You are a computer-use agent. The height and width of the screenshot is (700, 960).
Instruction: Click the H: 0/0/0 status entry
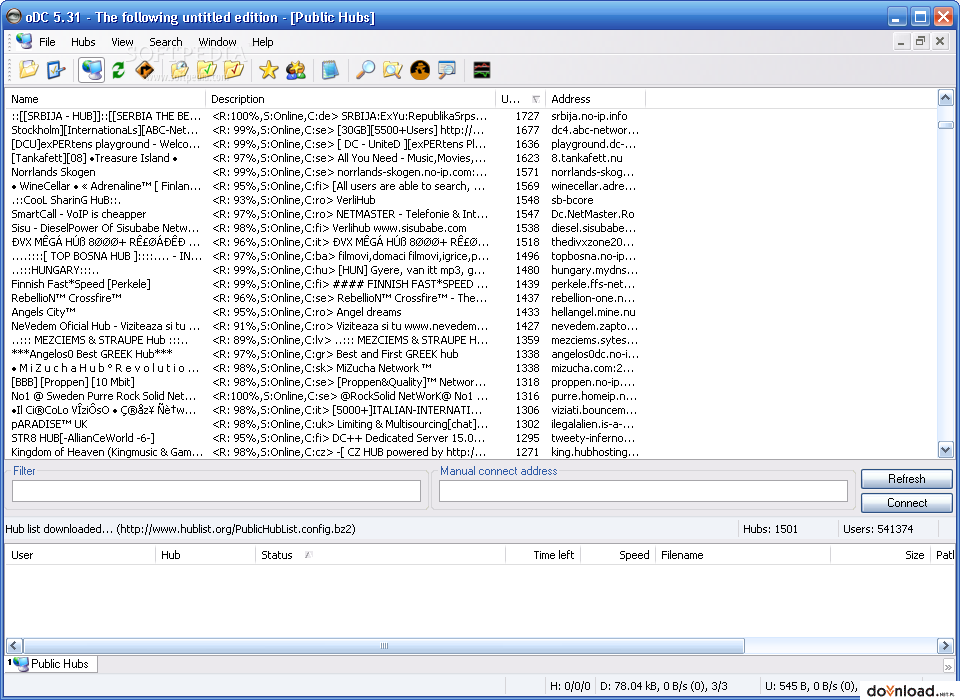click(570, 687)
